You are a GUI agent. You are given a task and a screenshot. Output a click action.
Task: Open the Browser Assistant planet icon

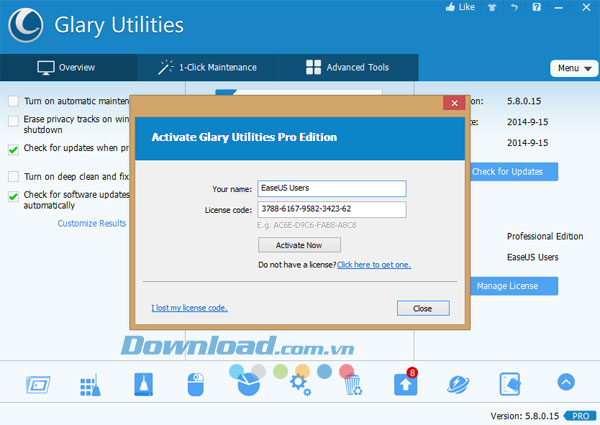tap(458, 384)
